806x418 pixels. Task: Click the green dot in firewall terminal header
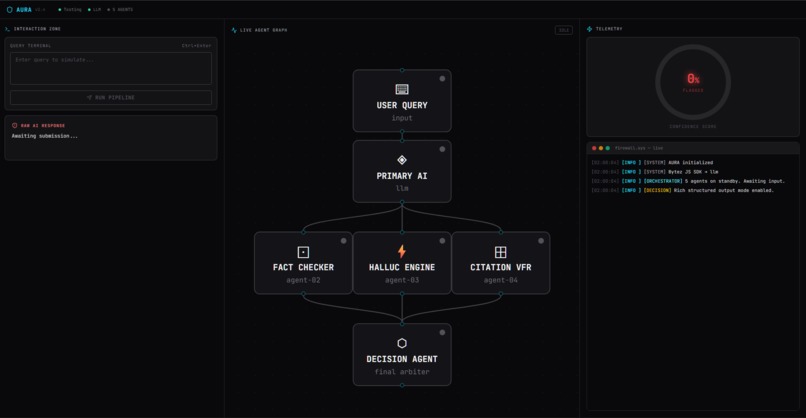(608, 148)
